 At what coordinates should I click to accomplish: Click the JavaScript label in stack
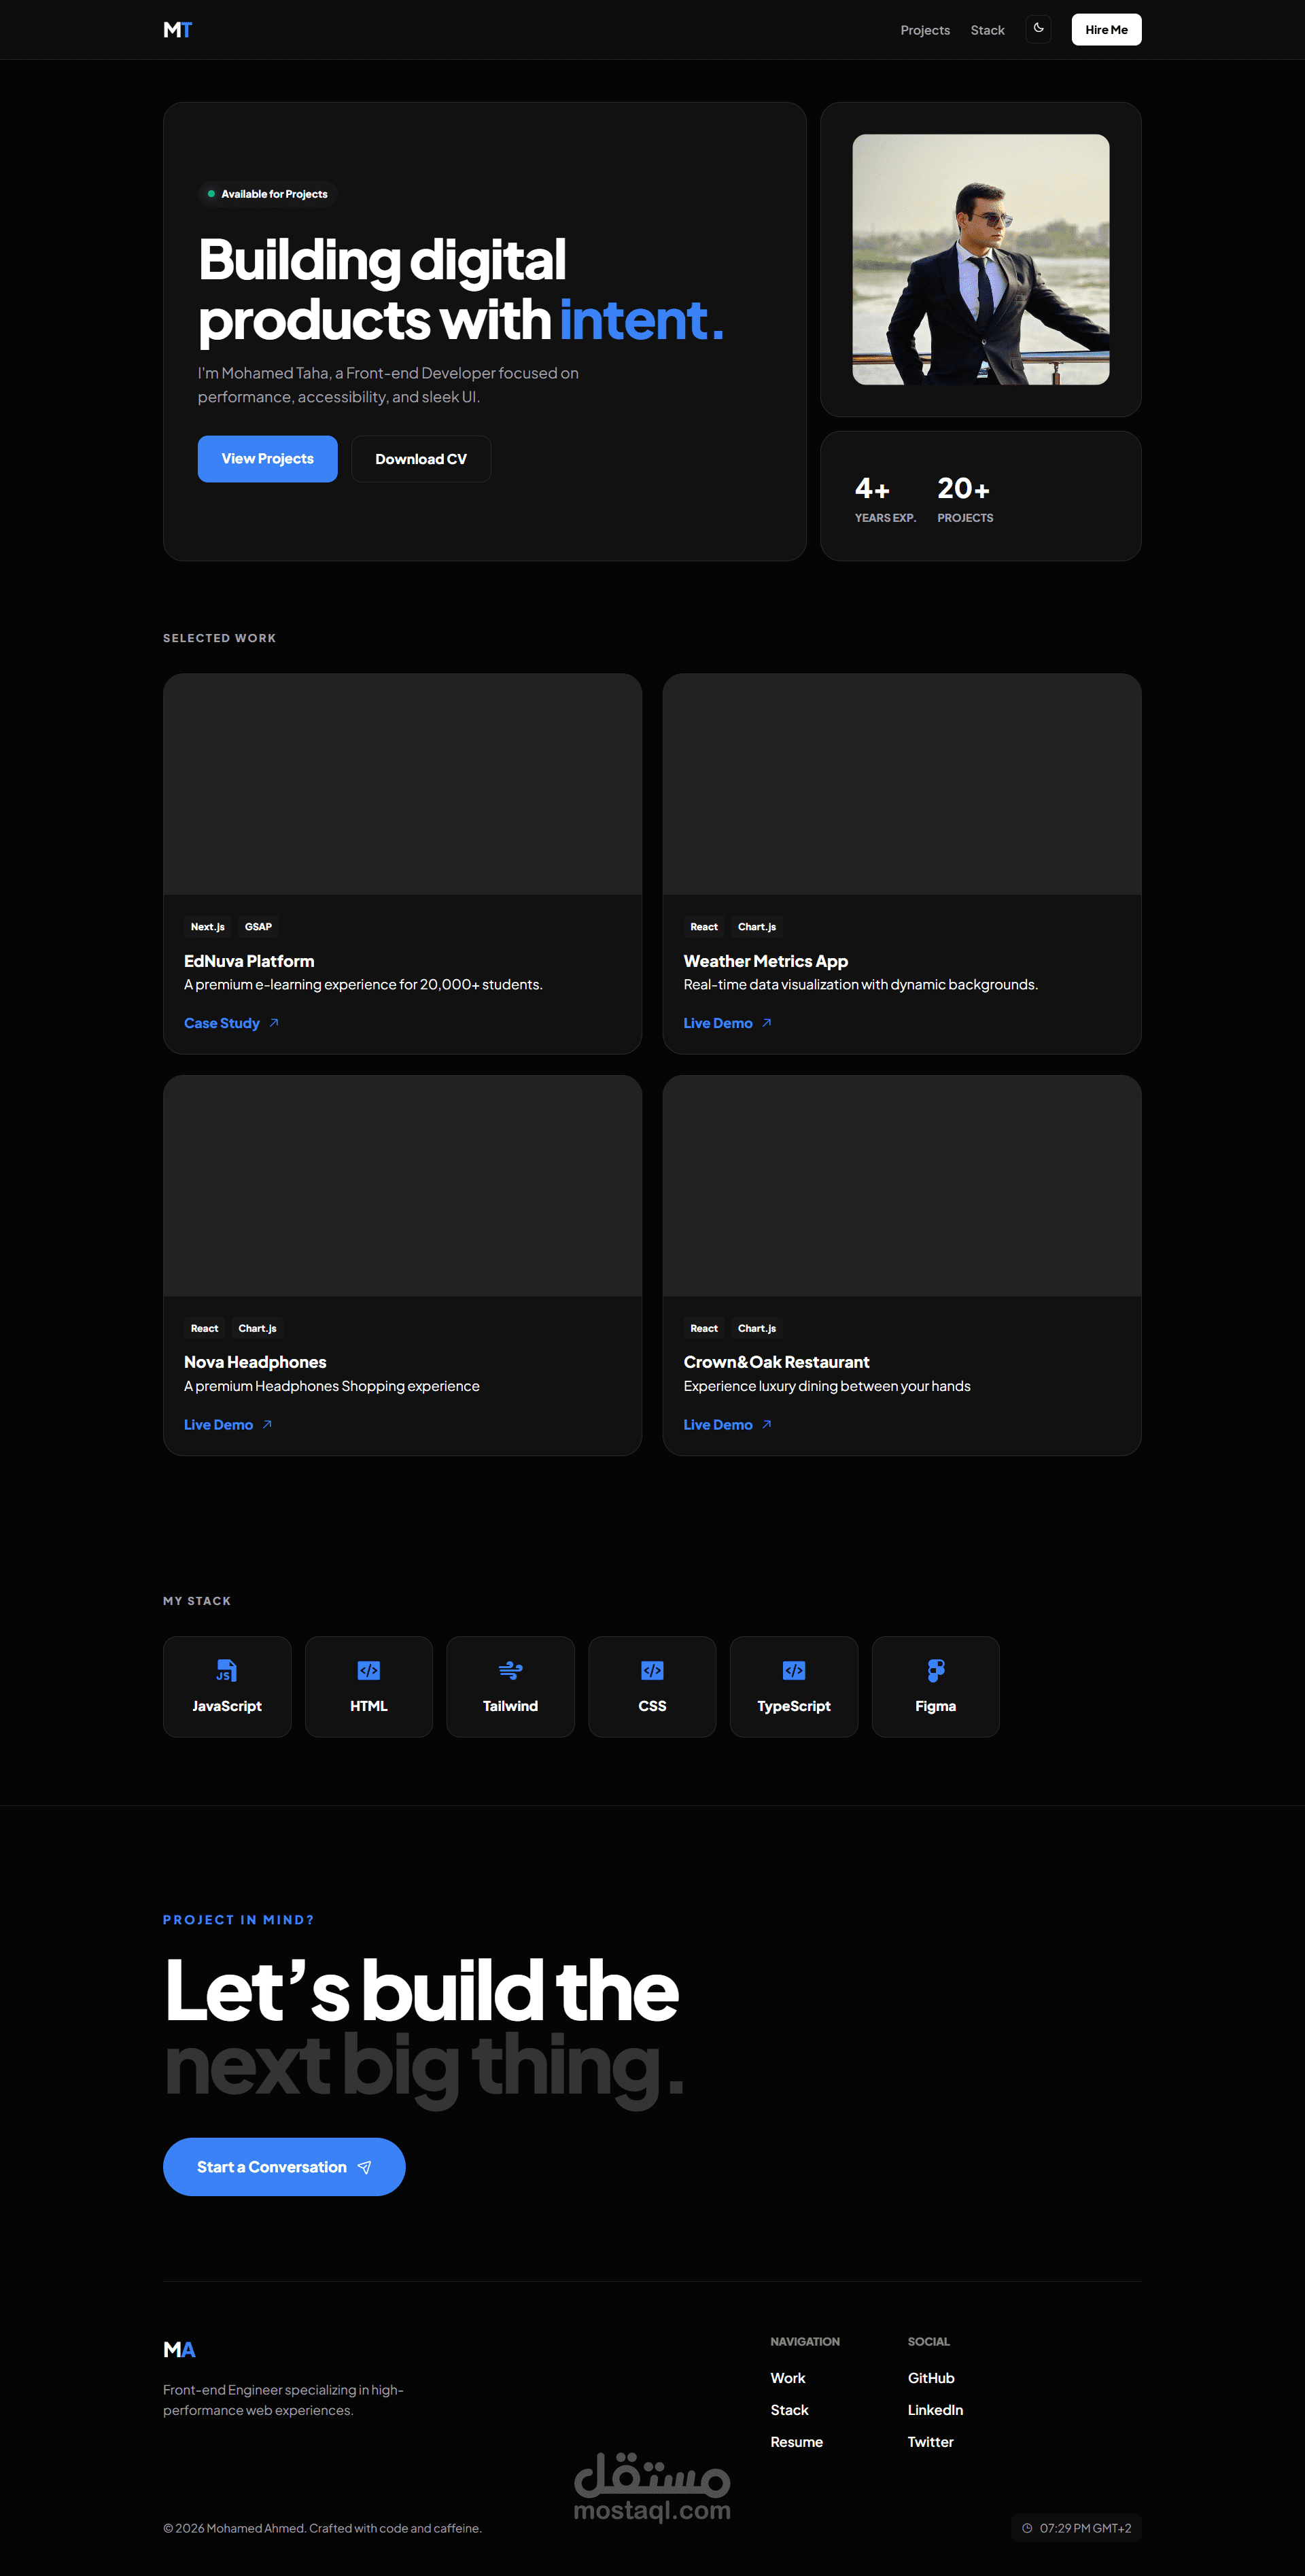pos(227,1706)
